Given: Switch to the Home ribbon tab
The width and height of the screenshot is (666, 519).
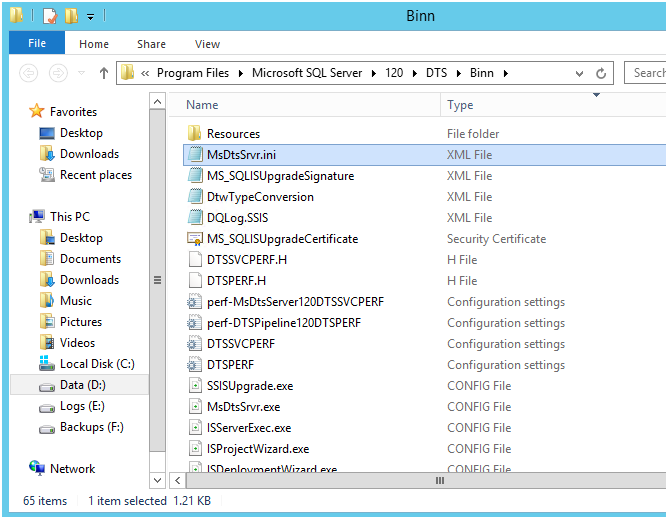Looking at the screenshot, I should (94, 44).
